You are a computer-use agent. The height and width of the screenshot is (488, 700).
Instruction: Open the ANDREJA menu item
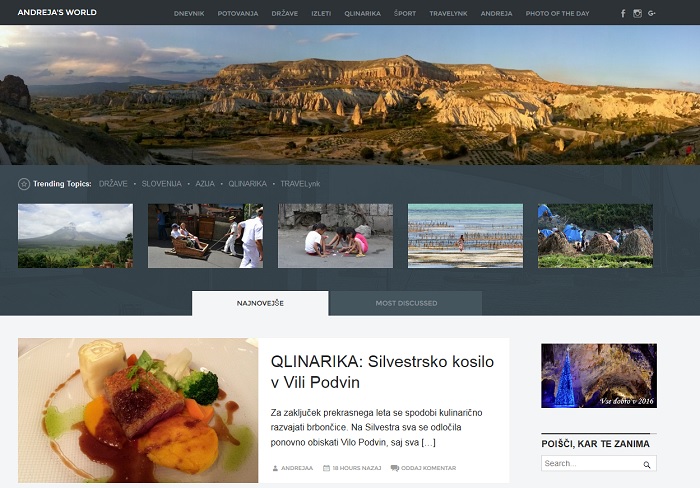(x=496, y=13)
